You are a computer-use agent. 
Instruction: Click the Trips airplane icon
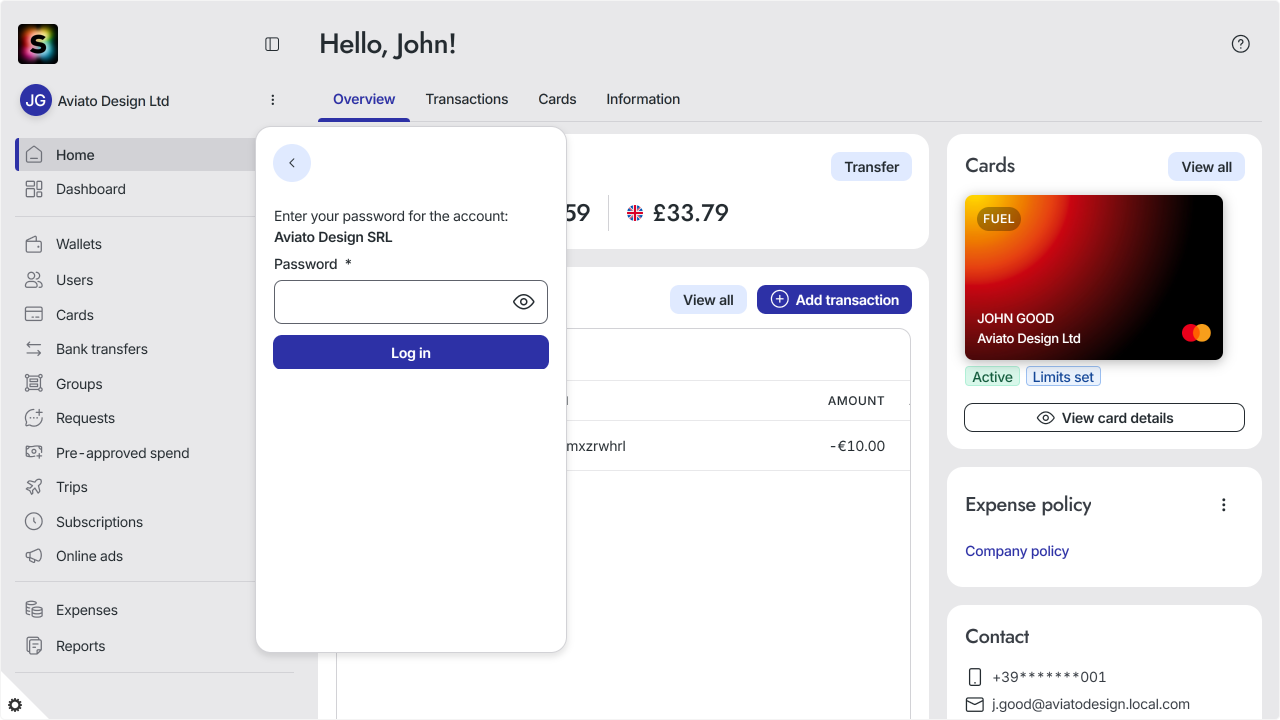[x=34, y=487]
